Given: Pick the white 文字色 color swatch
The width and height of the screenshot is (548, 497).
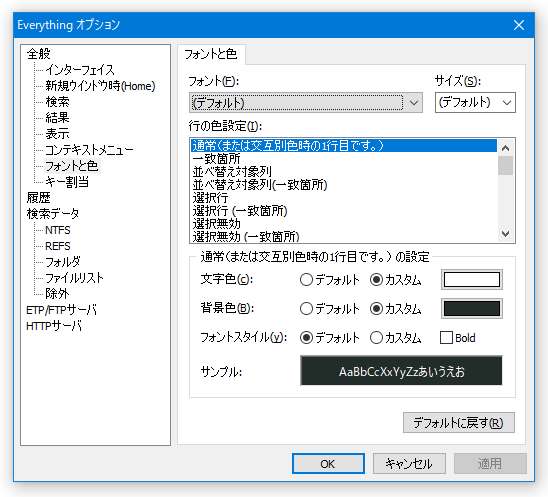Looking at the screenshot, I should coord(472,280).
